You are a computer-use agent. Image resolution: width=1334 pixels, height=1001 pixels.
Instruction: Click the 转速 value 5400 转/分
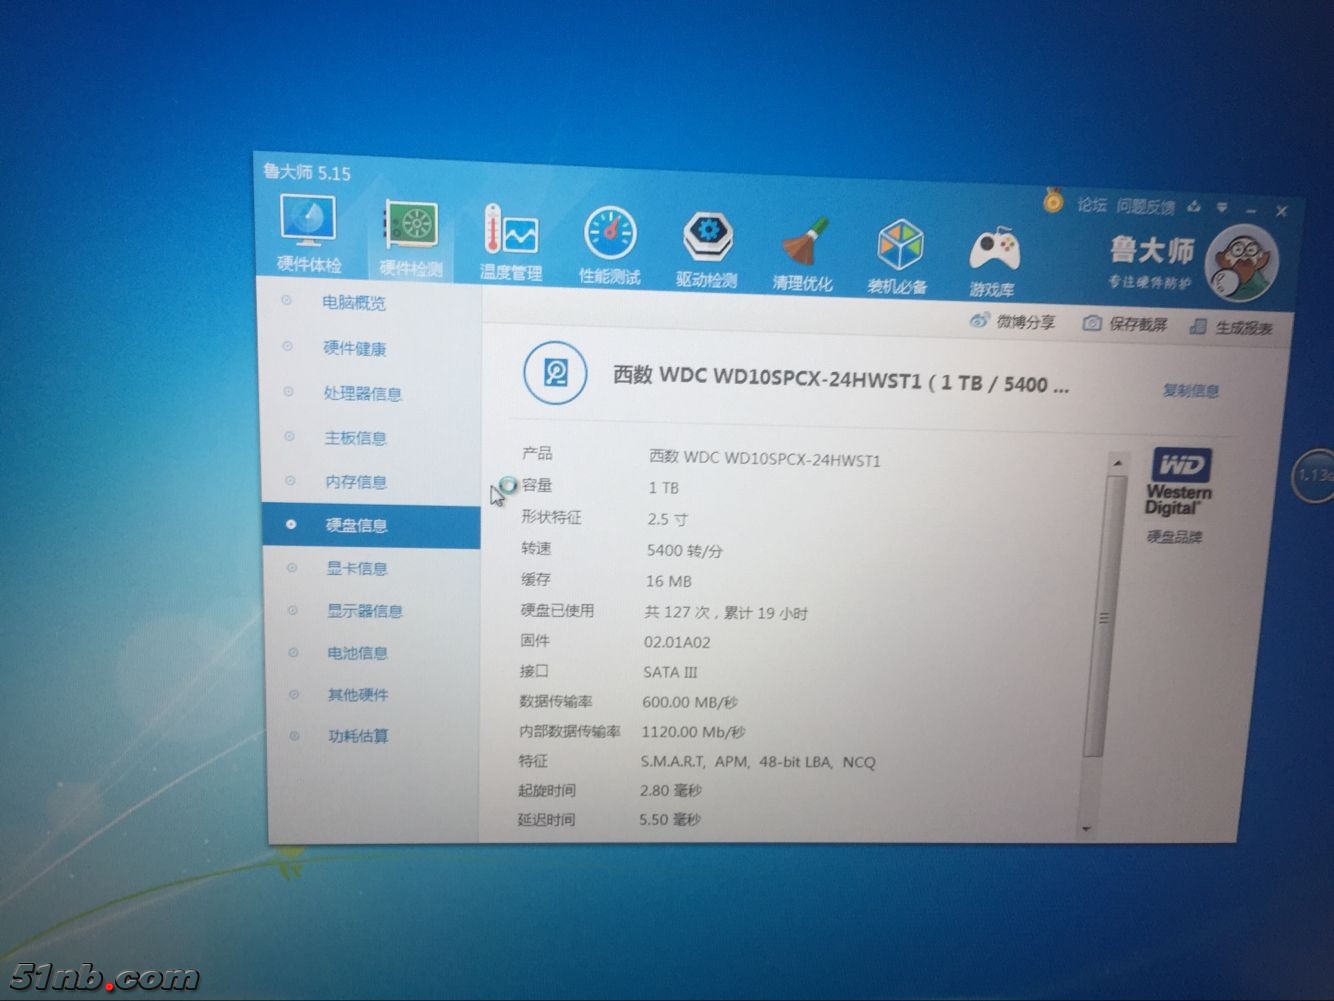pyautogui.click(x=685, y=550)
